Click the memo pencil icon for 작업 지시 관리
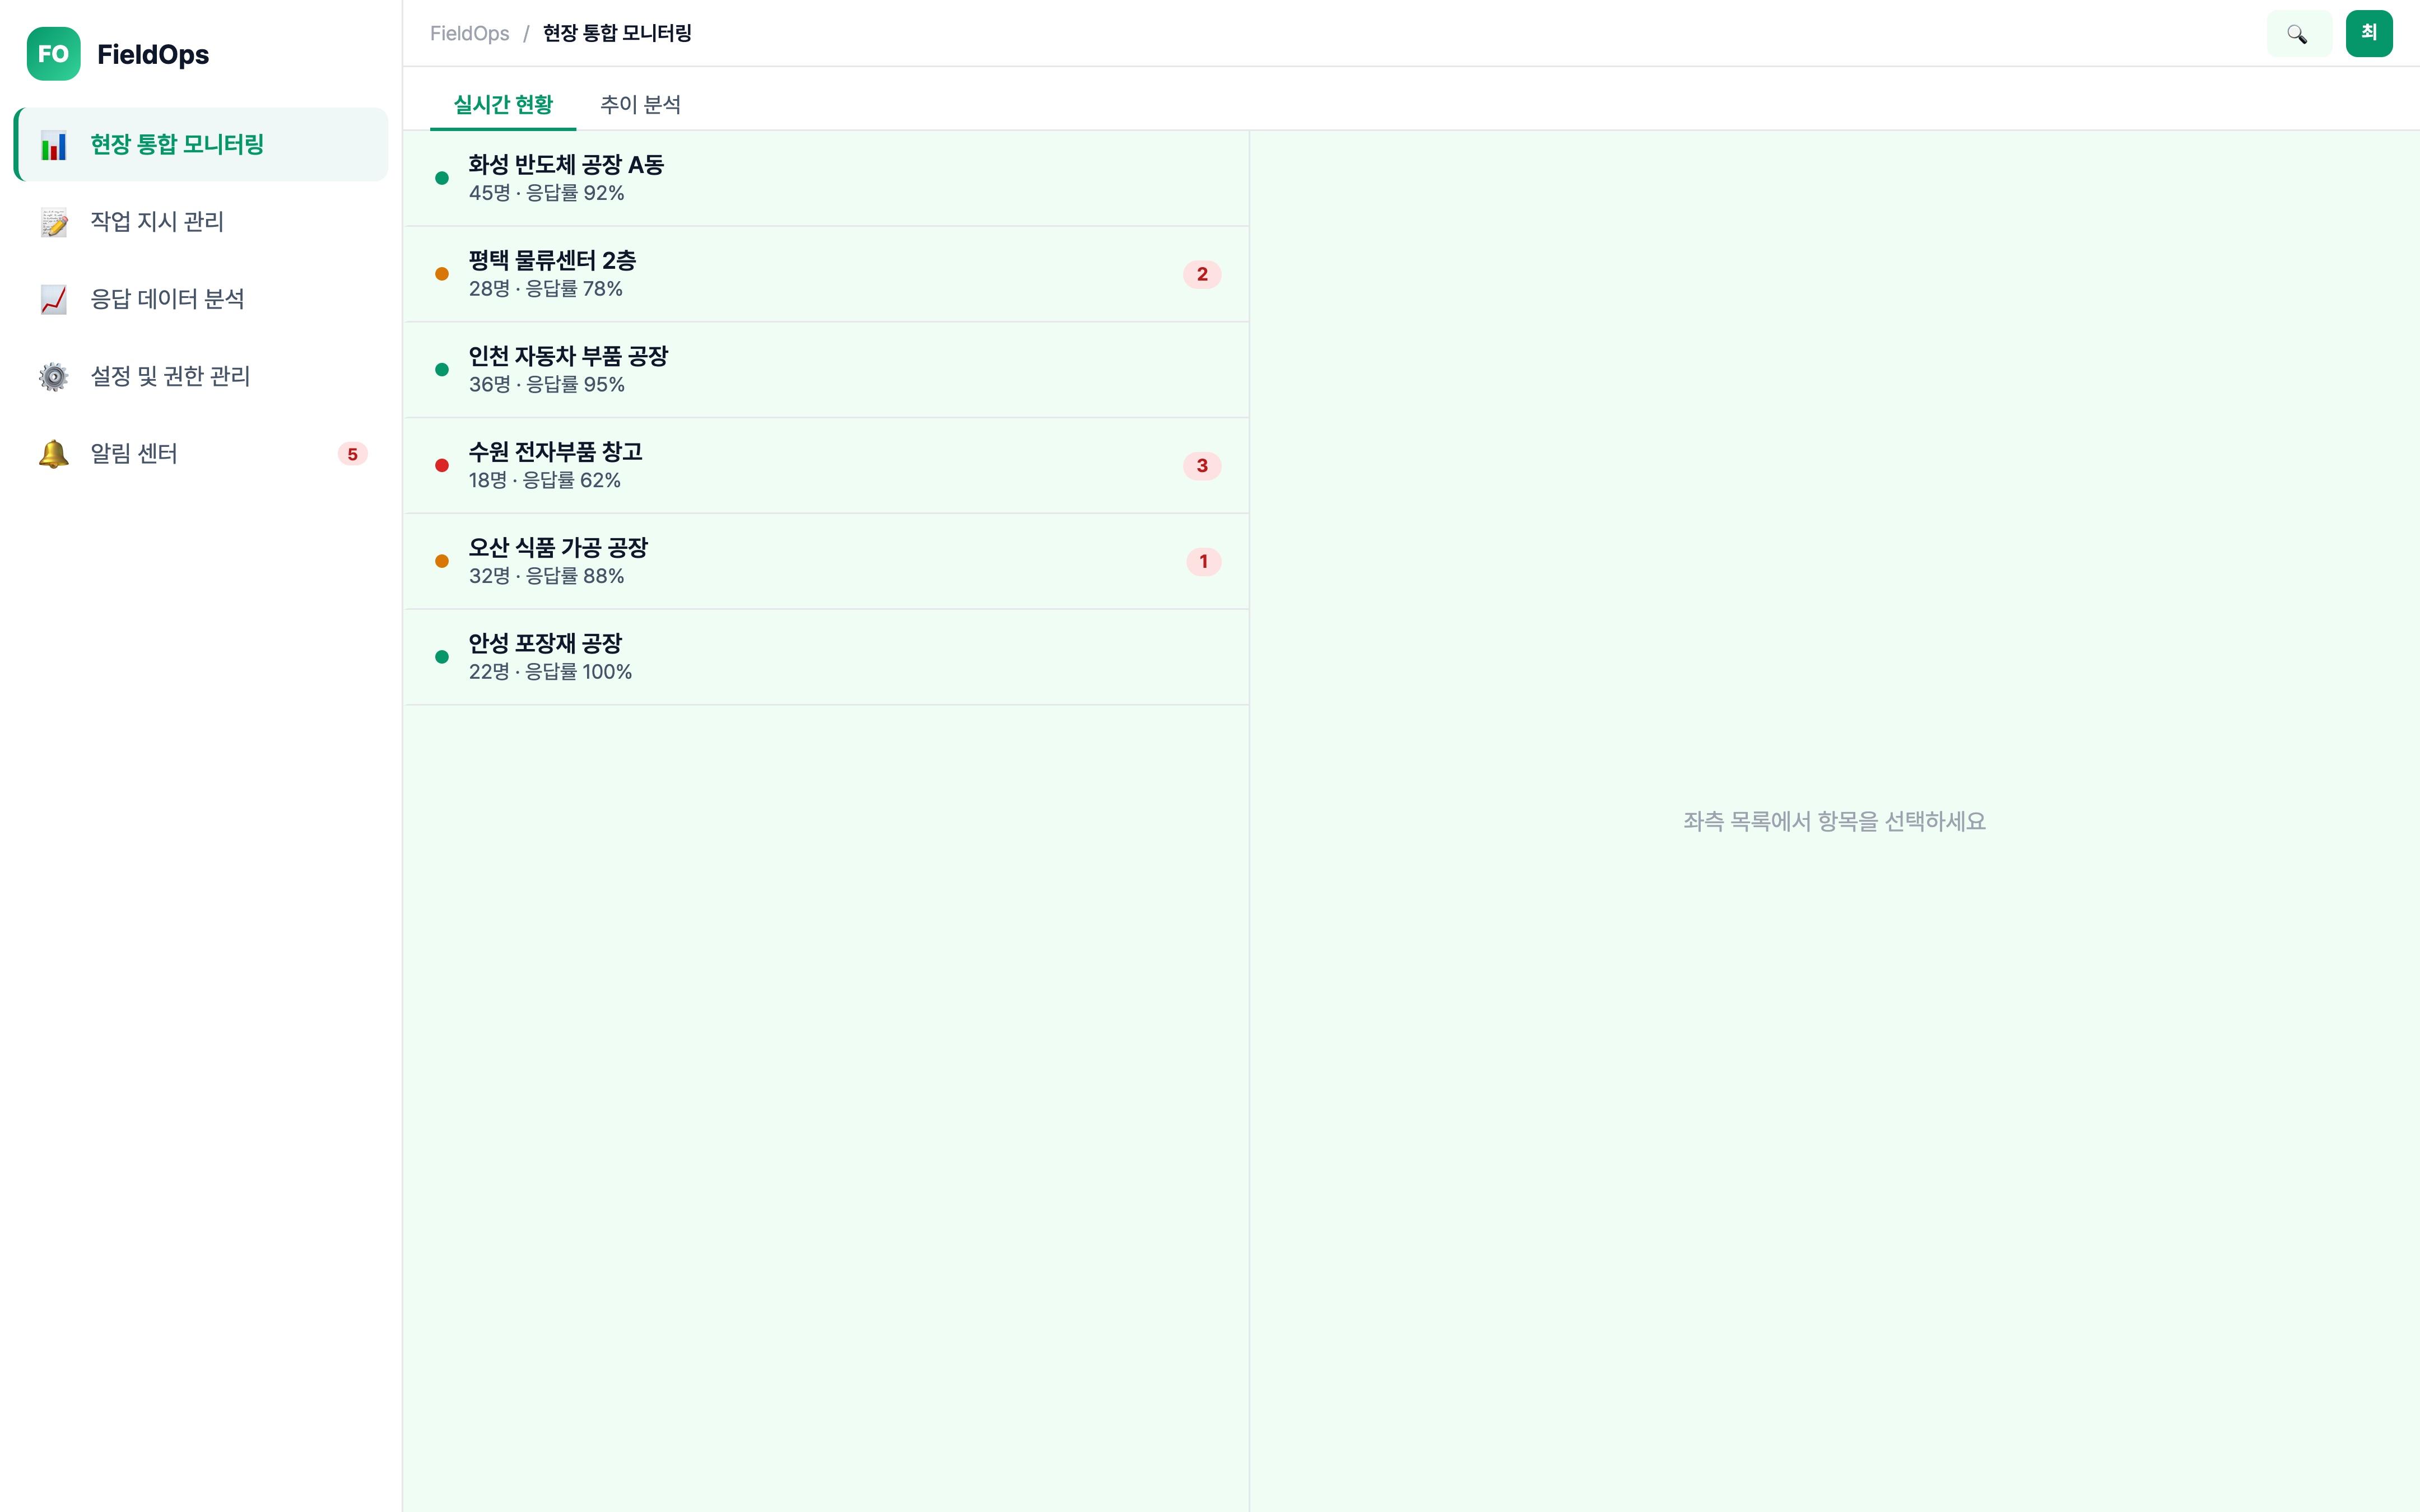 point(53,222)
